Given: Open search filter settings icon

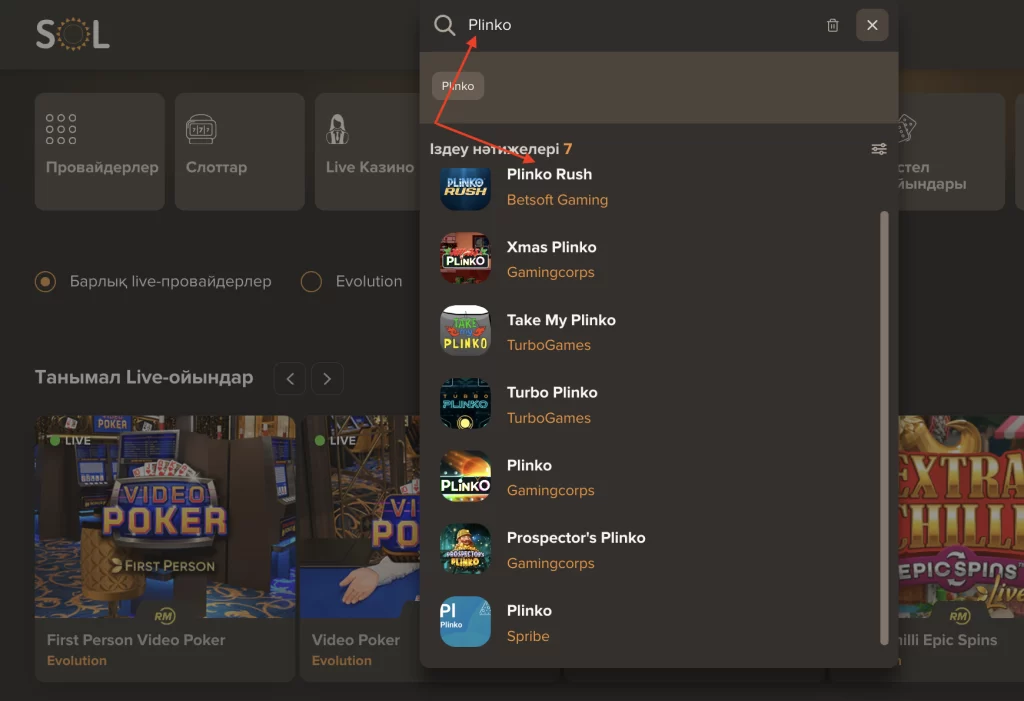Looking at the screenshot, I should pyautogui.click(x=879, y=149).
